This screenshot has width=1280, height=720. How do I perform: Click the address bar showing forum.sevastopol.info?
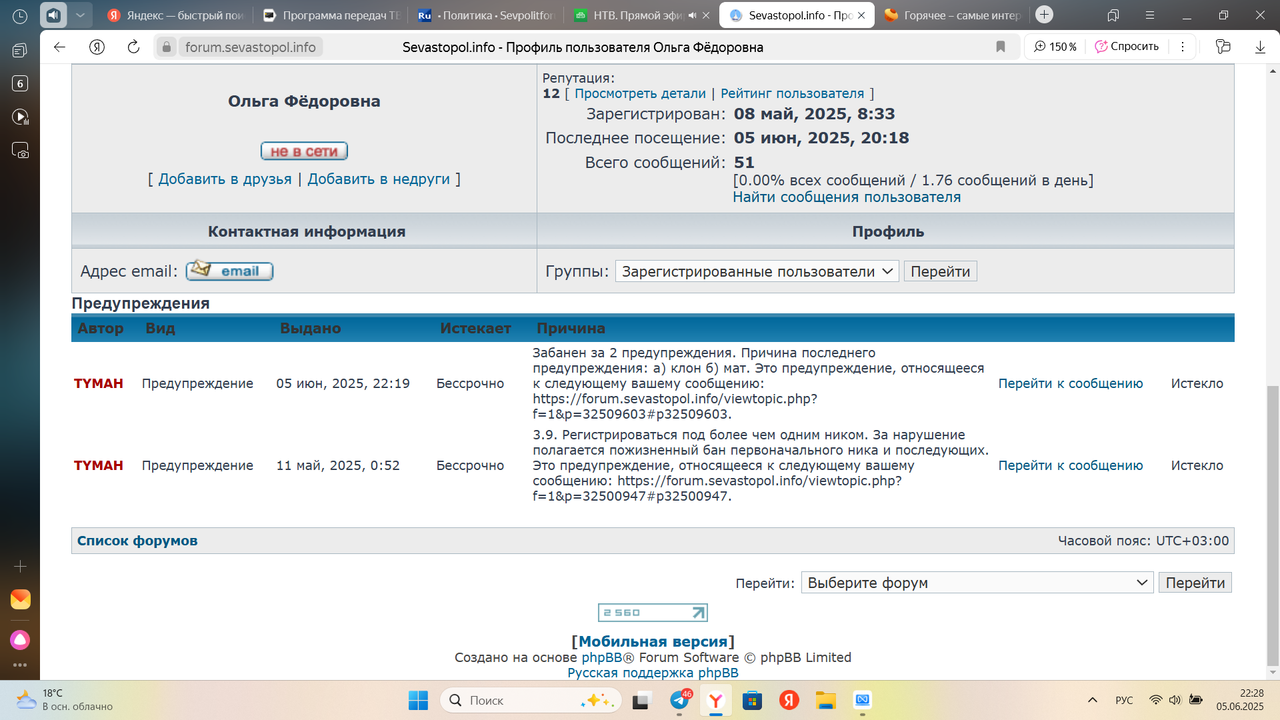coord(250,46)
